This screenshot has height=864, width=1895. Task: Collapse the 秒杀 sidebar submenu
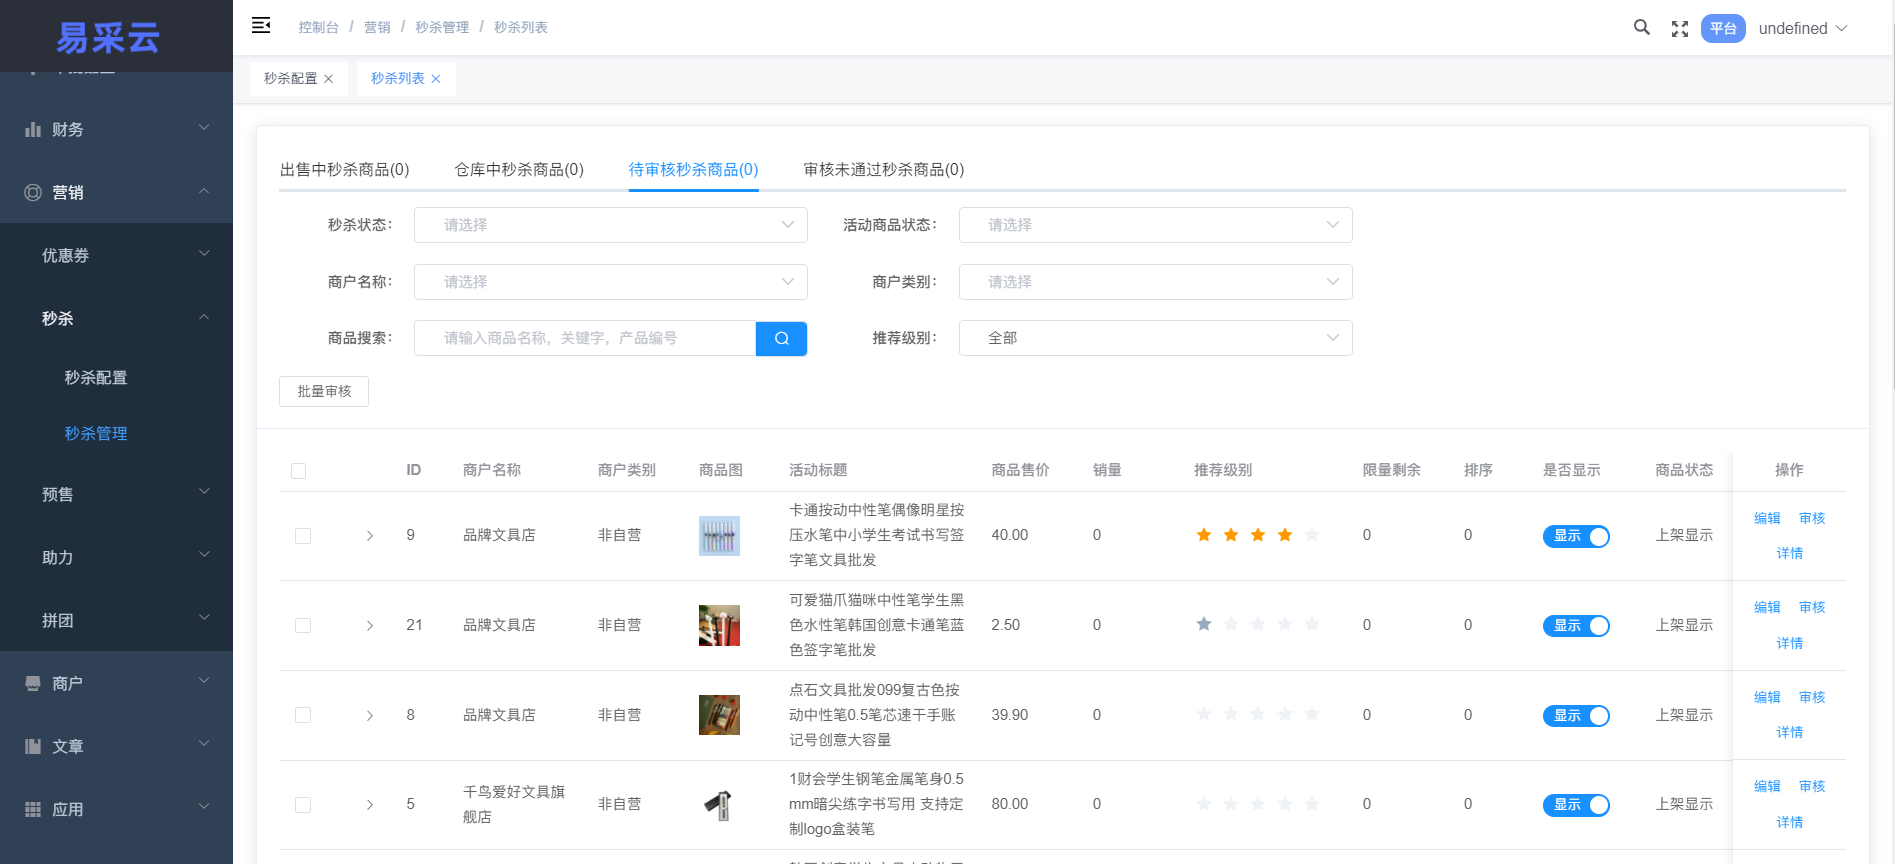click(x=116, y=318)
